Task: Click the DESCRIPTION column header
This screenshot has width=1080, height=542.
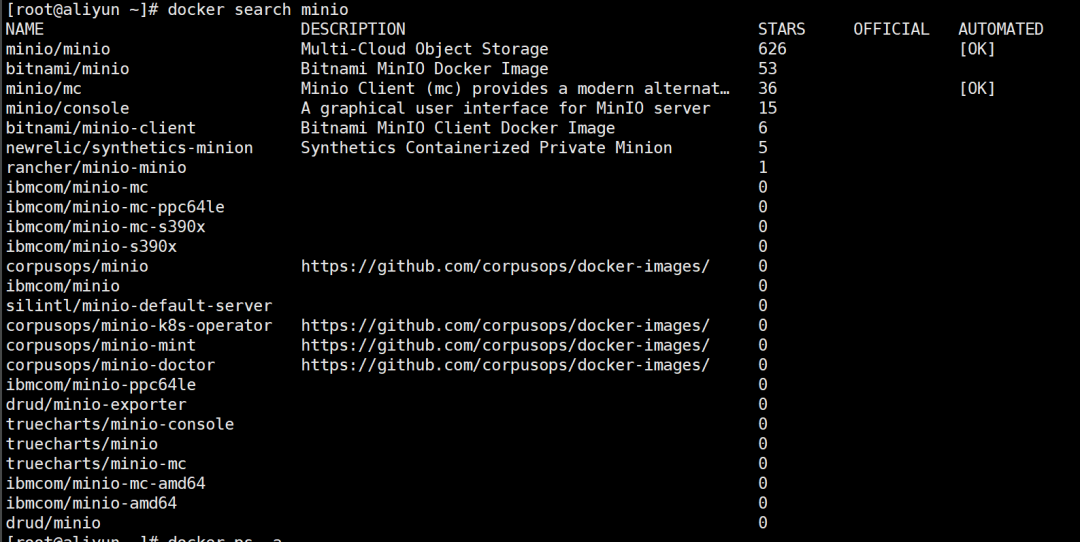Action: tap(353, 29)
